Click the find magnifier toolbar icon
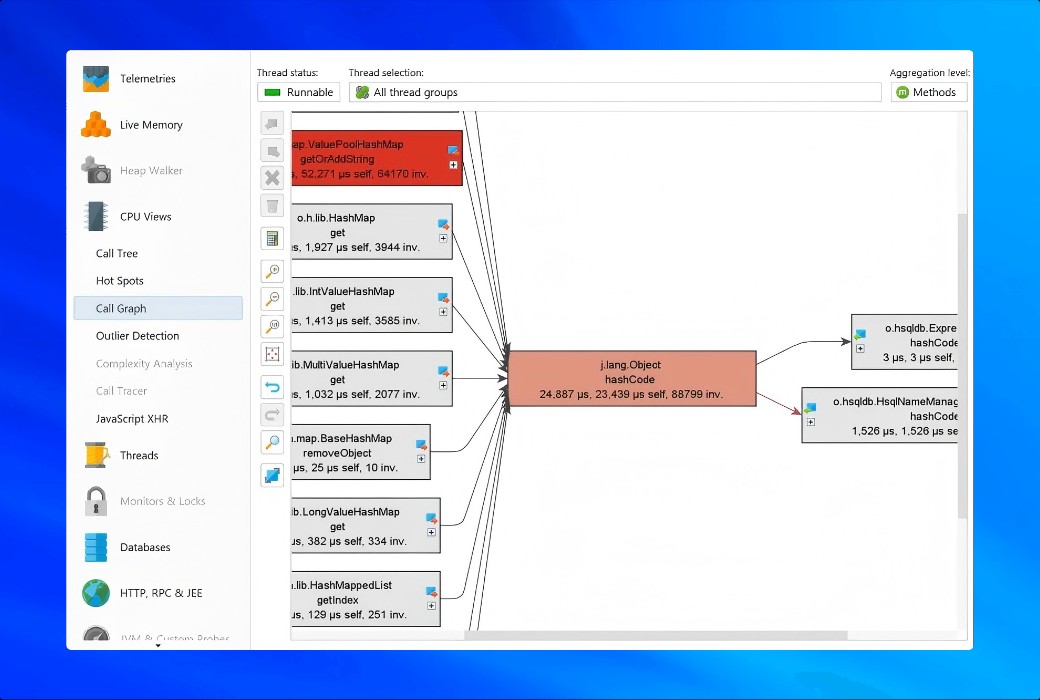 click(272, 443)
